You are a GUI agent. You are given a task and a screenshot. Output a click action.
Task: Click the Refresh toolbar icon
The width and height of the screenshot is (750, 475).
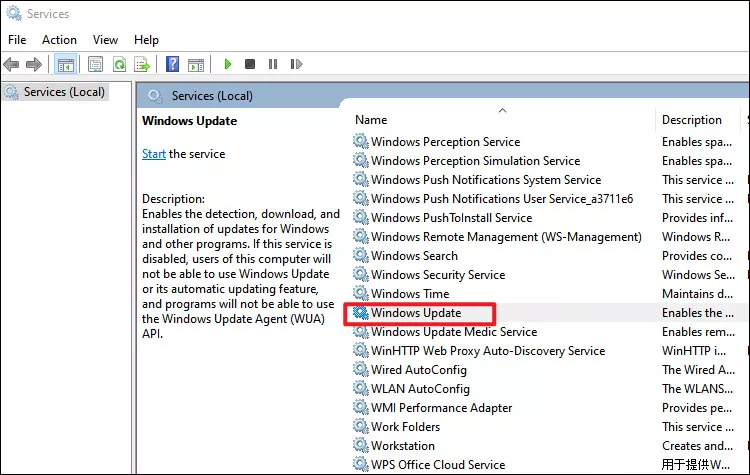(119, 64)
